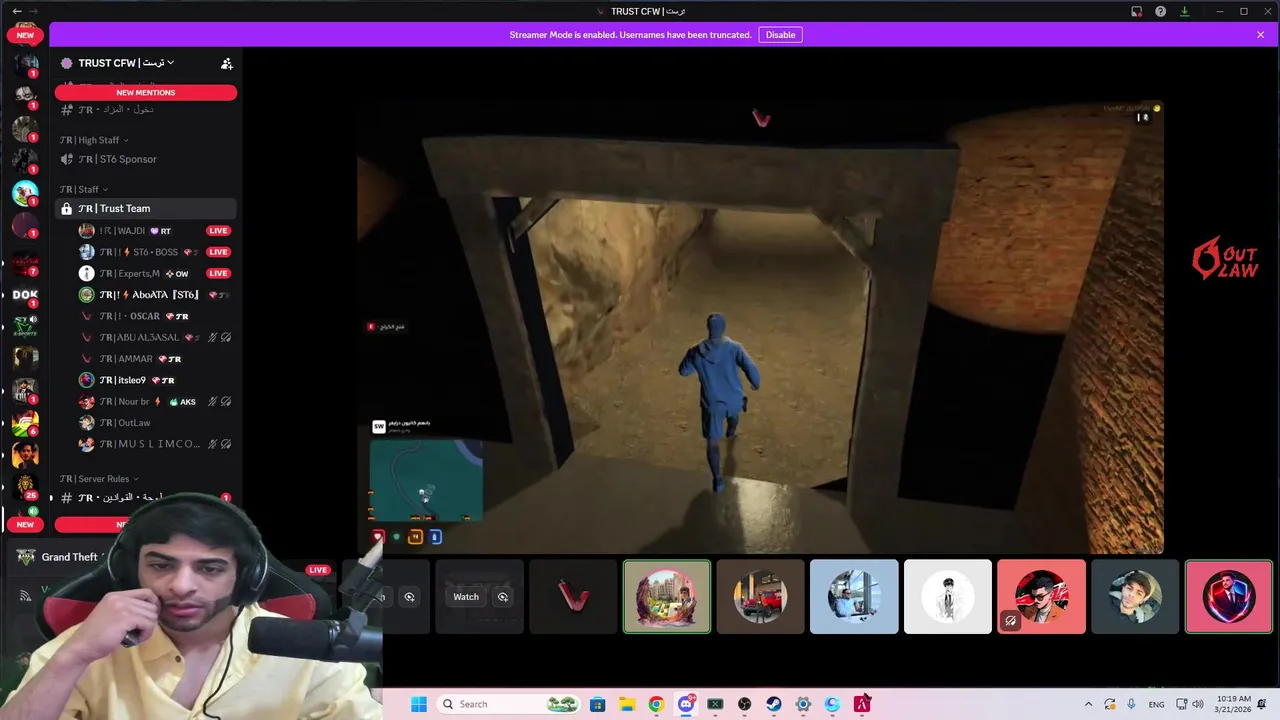Open the help icon in the title bar
The image size is (1280, 720).
click(x=1161, y=11)
